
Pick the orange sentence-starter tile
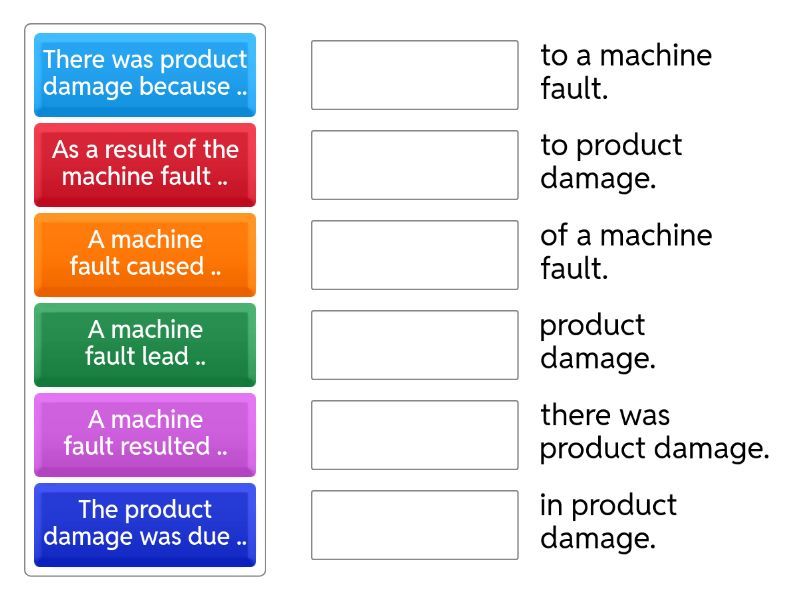click(x=145, y=254)
